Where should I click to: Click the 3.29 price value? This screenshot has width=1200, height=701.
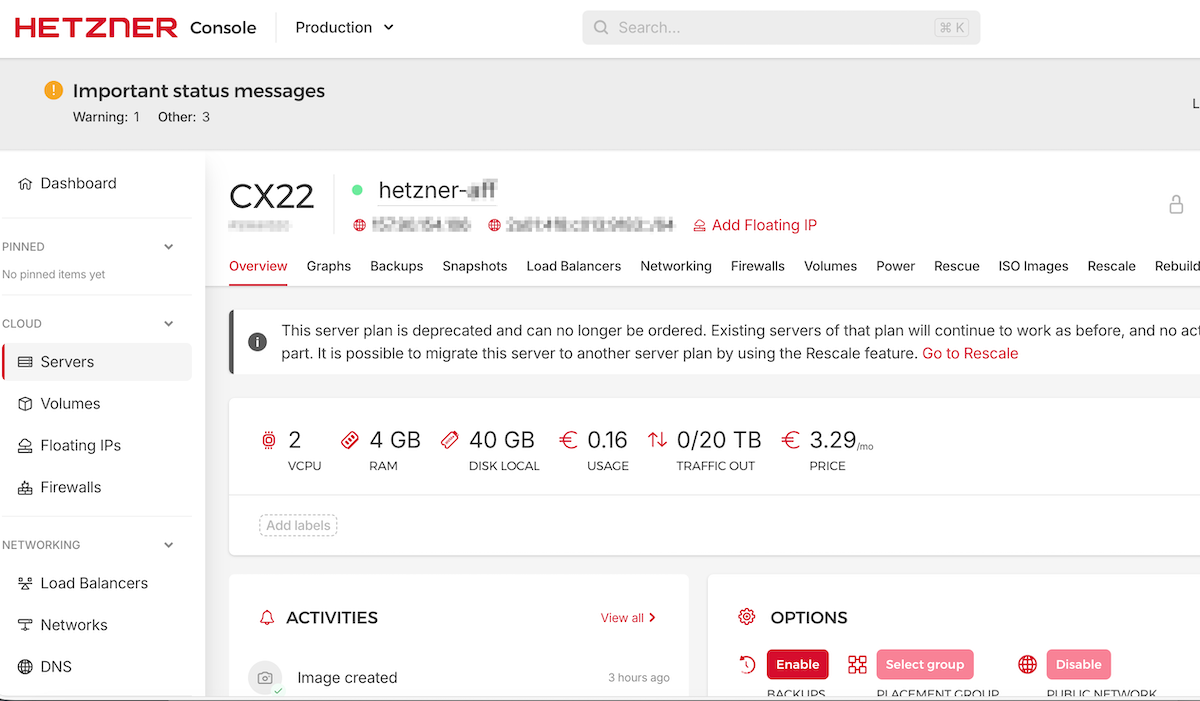833,440
